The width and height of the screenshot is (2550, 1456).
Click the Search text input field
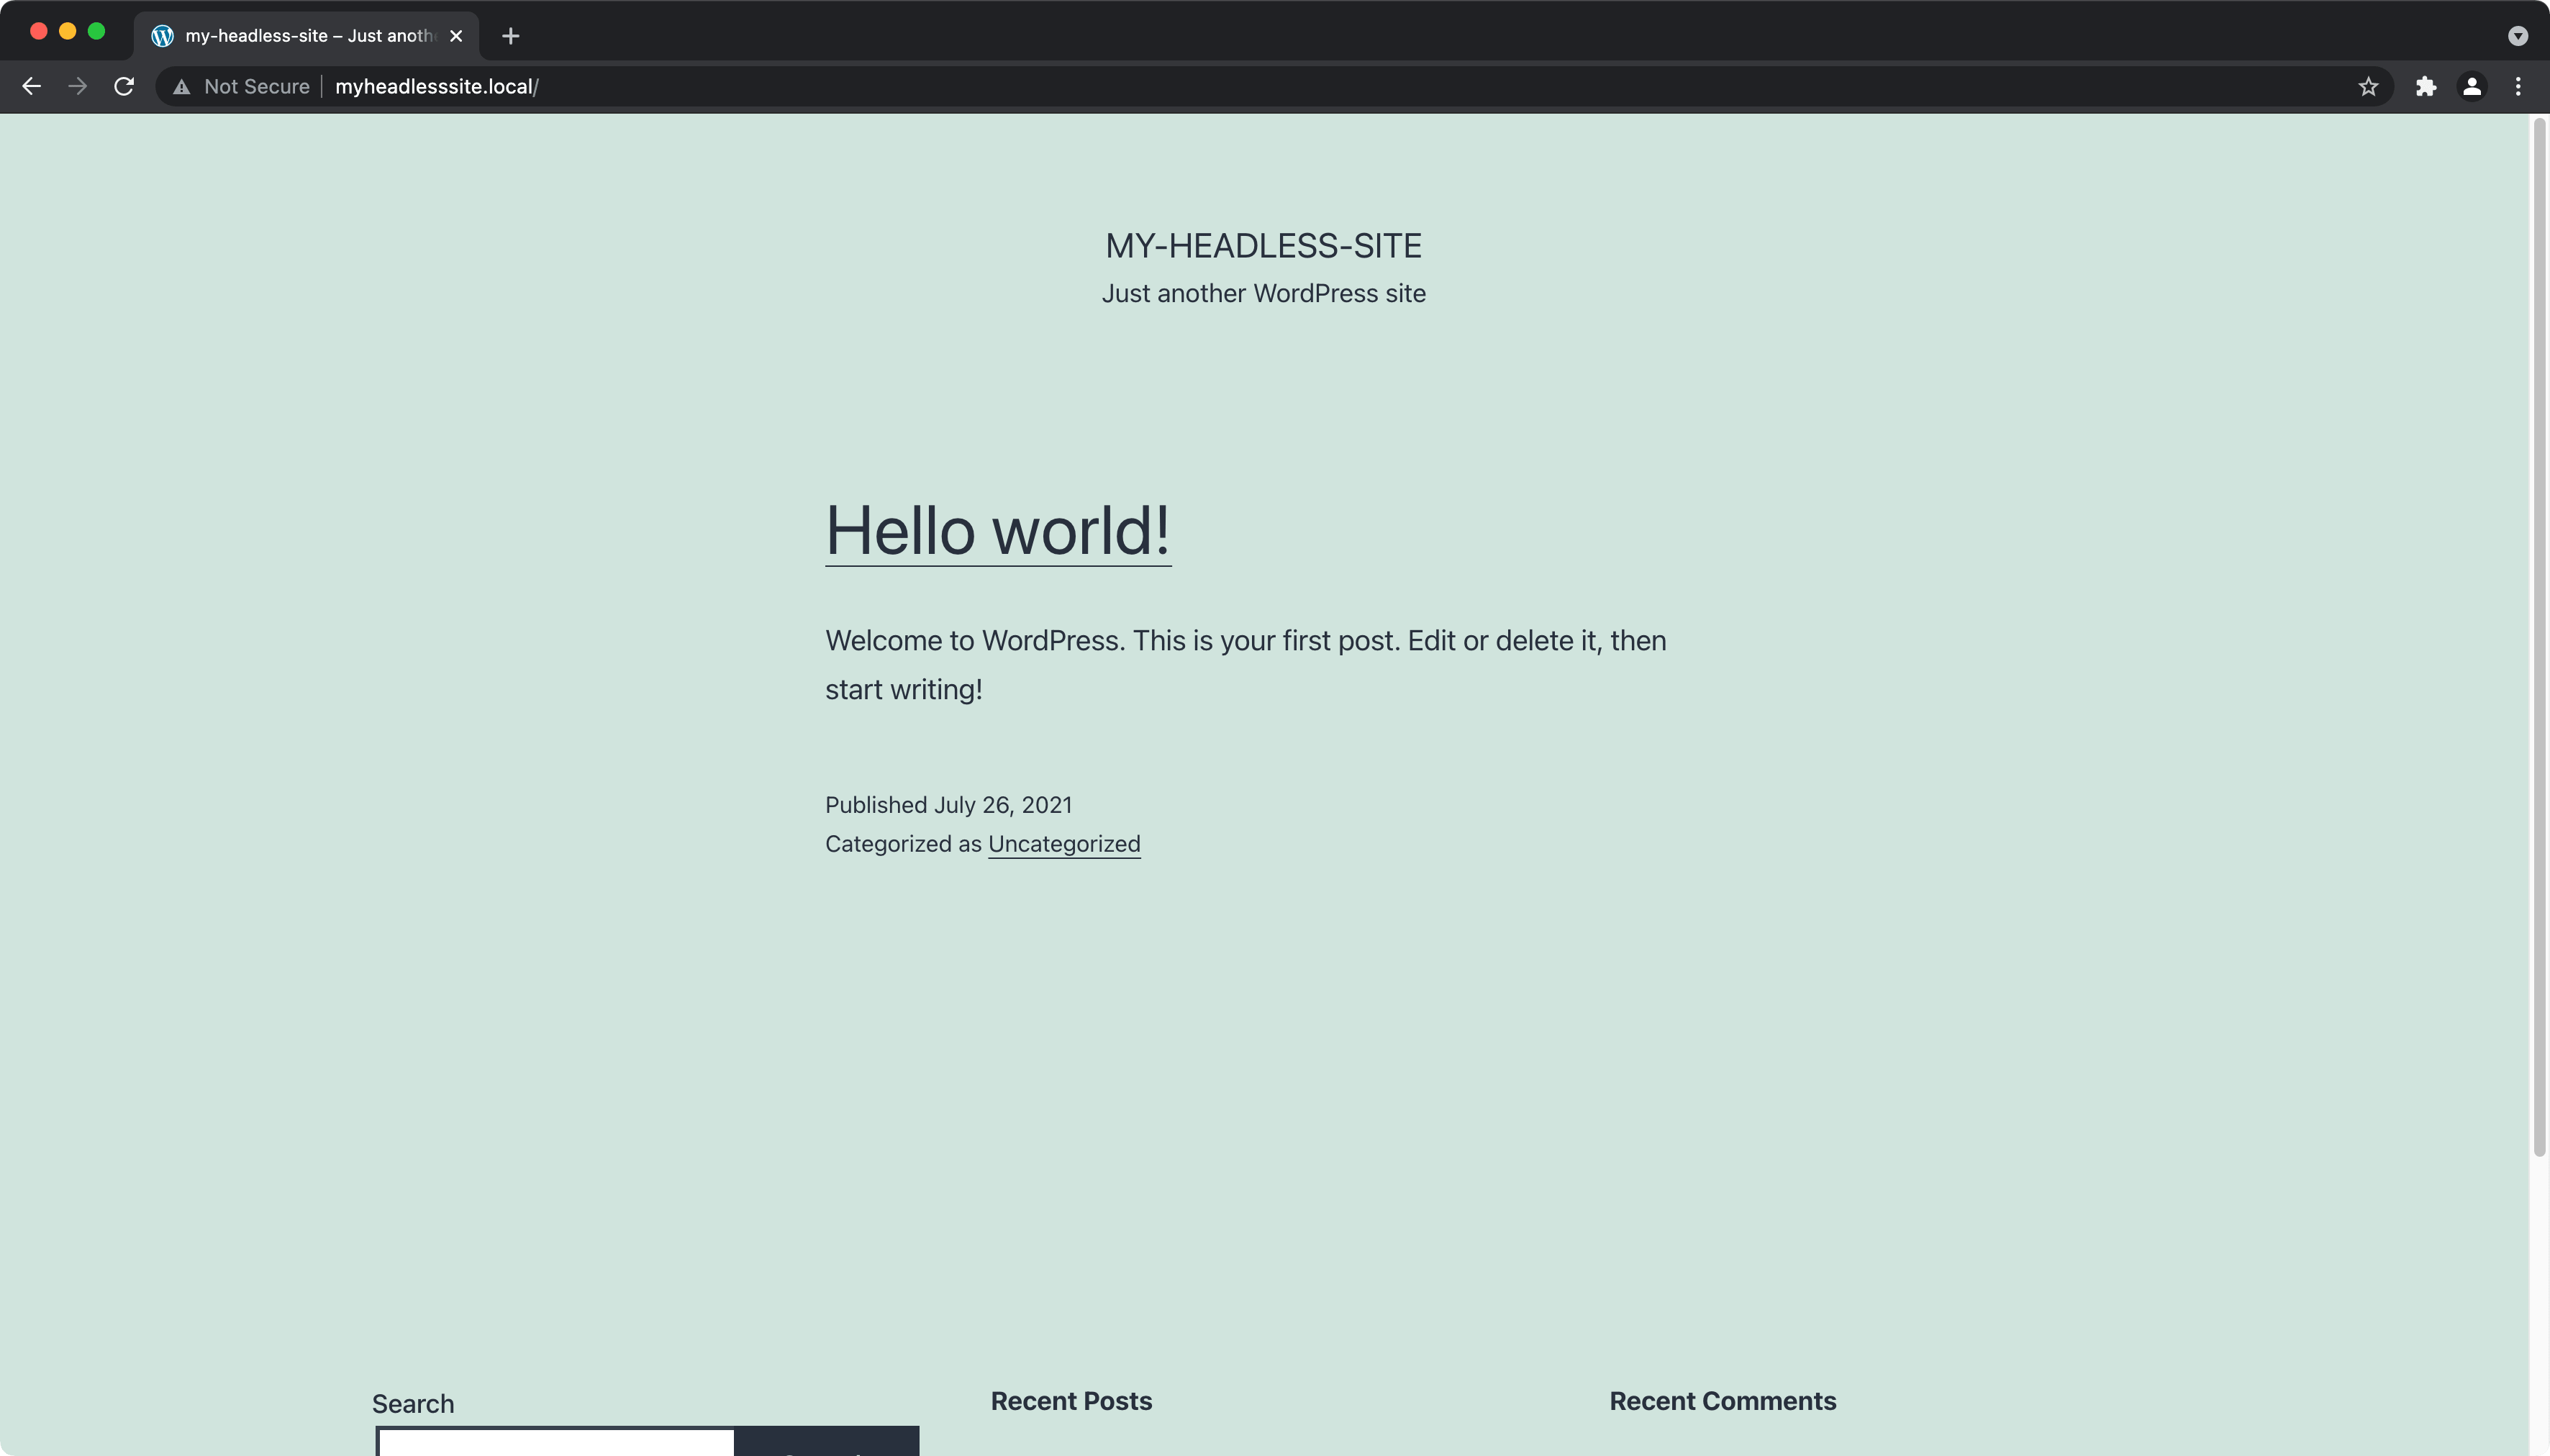click(x=556, y=1442)
